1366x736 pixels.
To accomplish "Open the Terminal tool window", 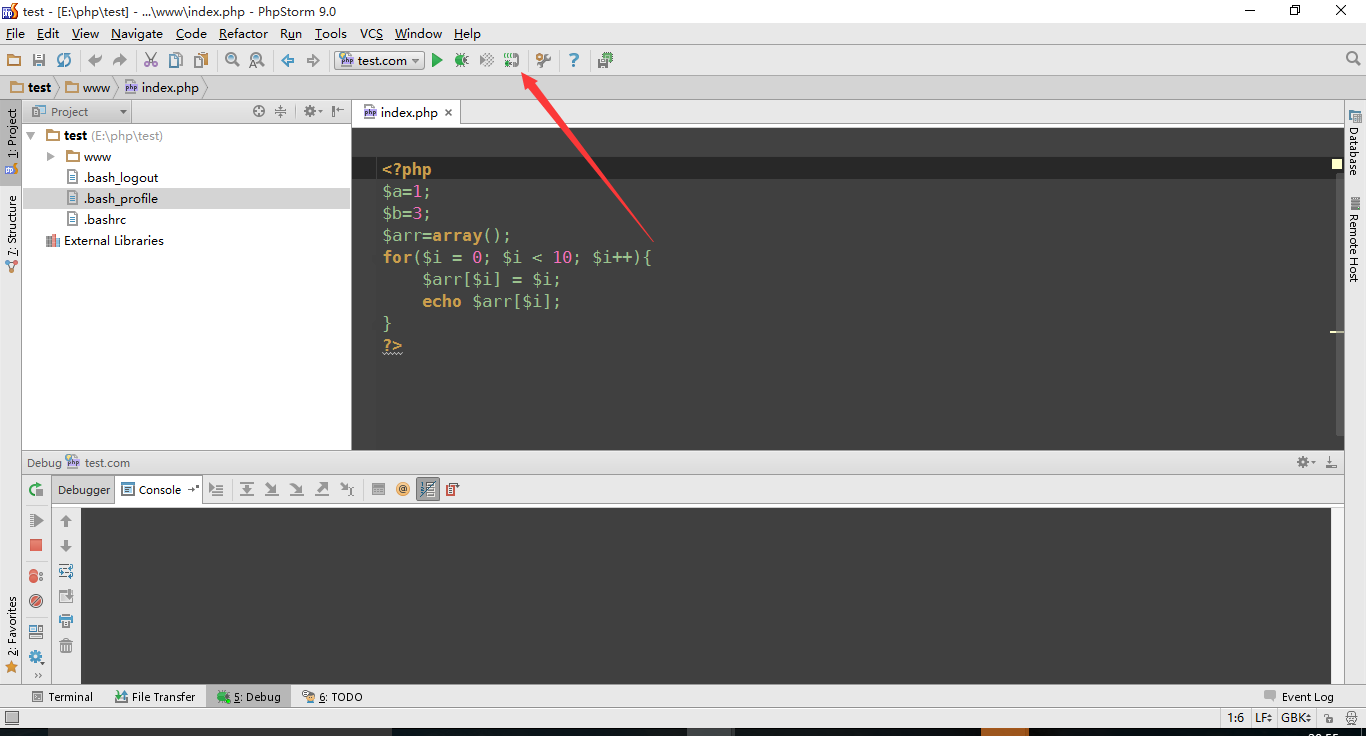I will 62,697.
